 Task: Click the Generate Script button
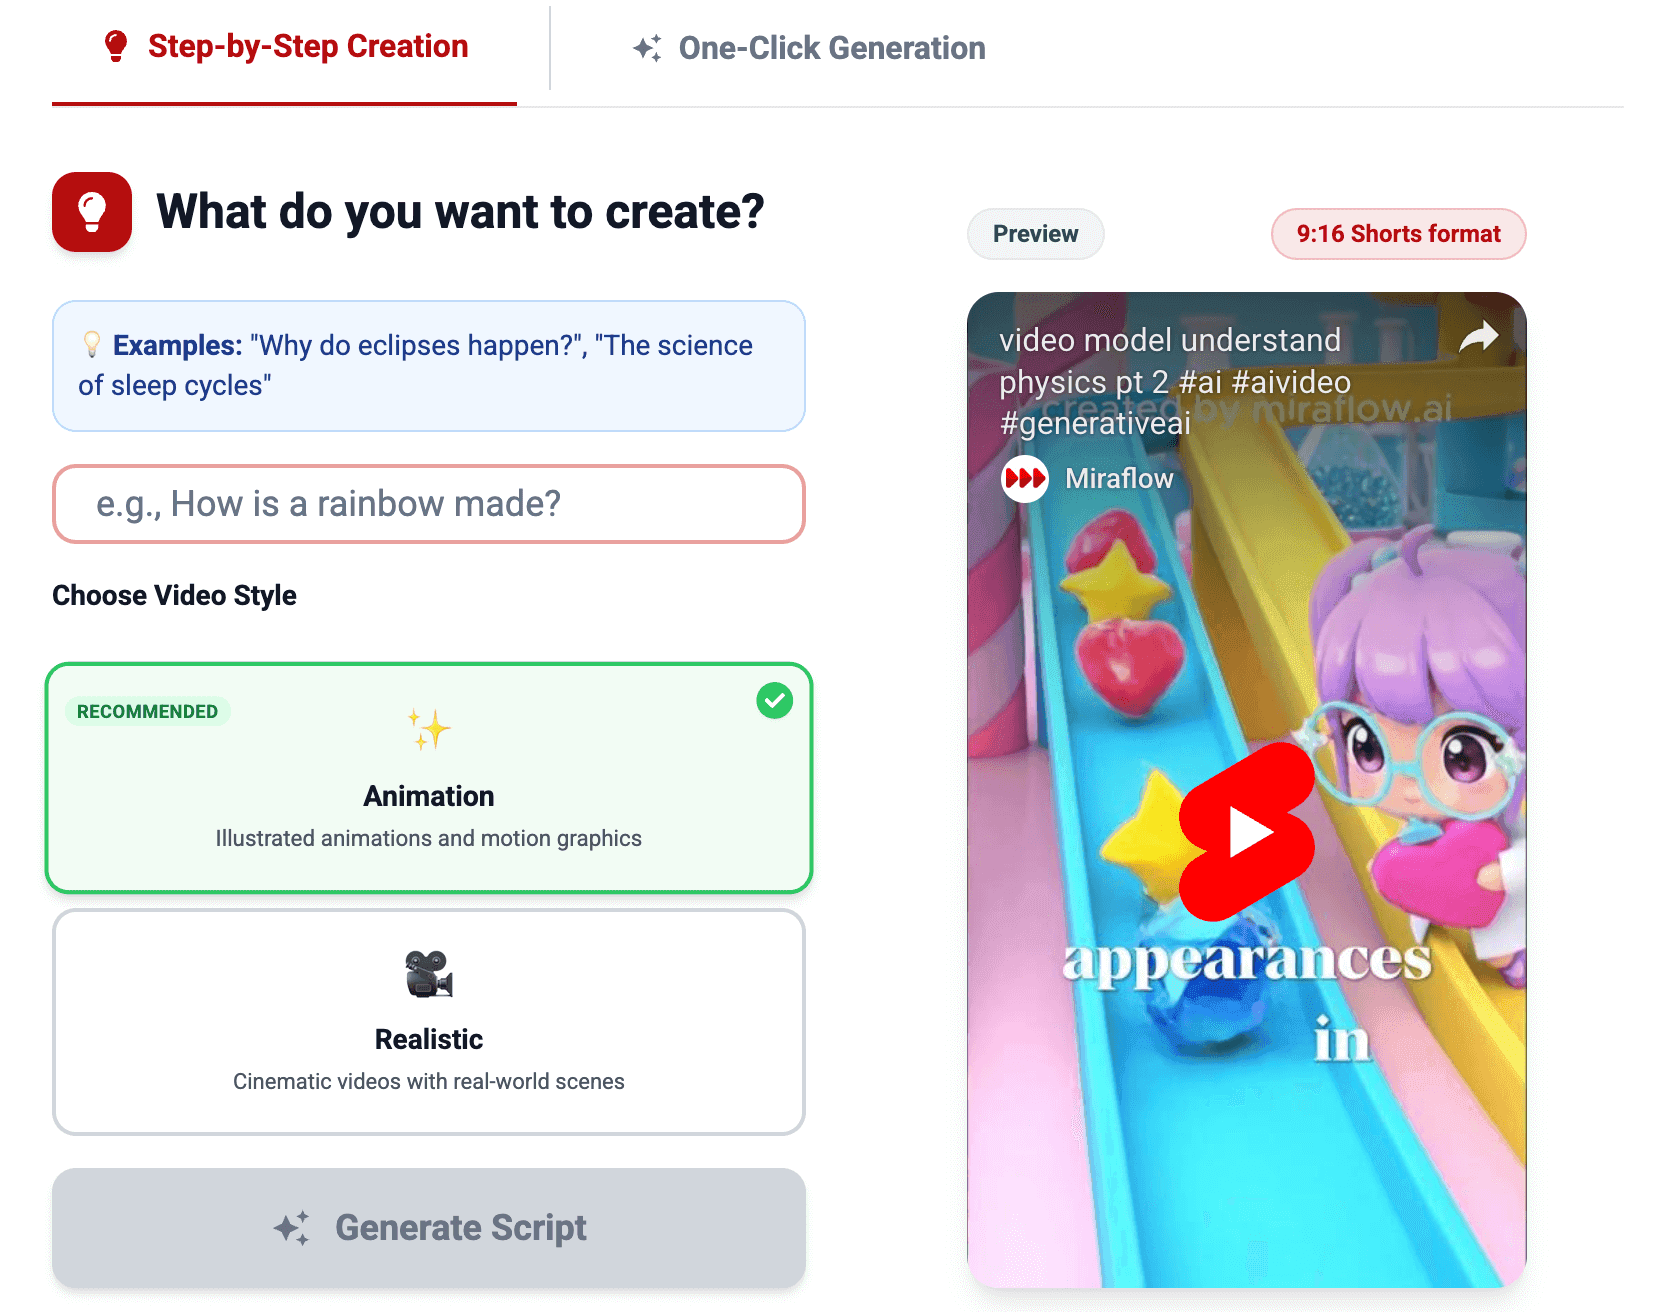point(429,1228)
